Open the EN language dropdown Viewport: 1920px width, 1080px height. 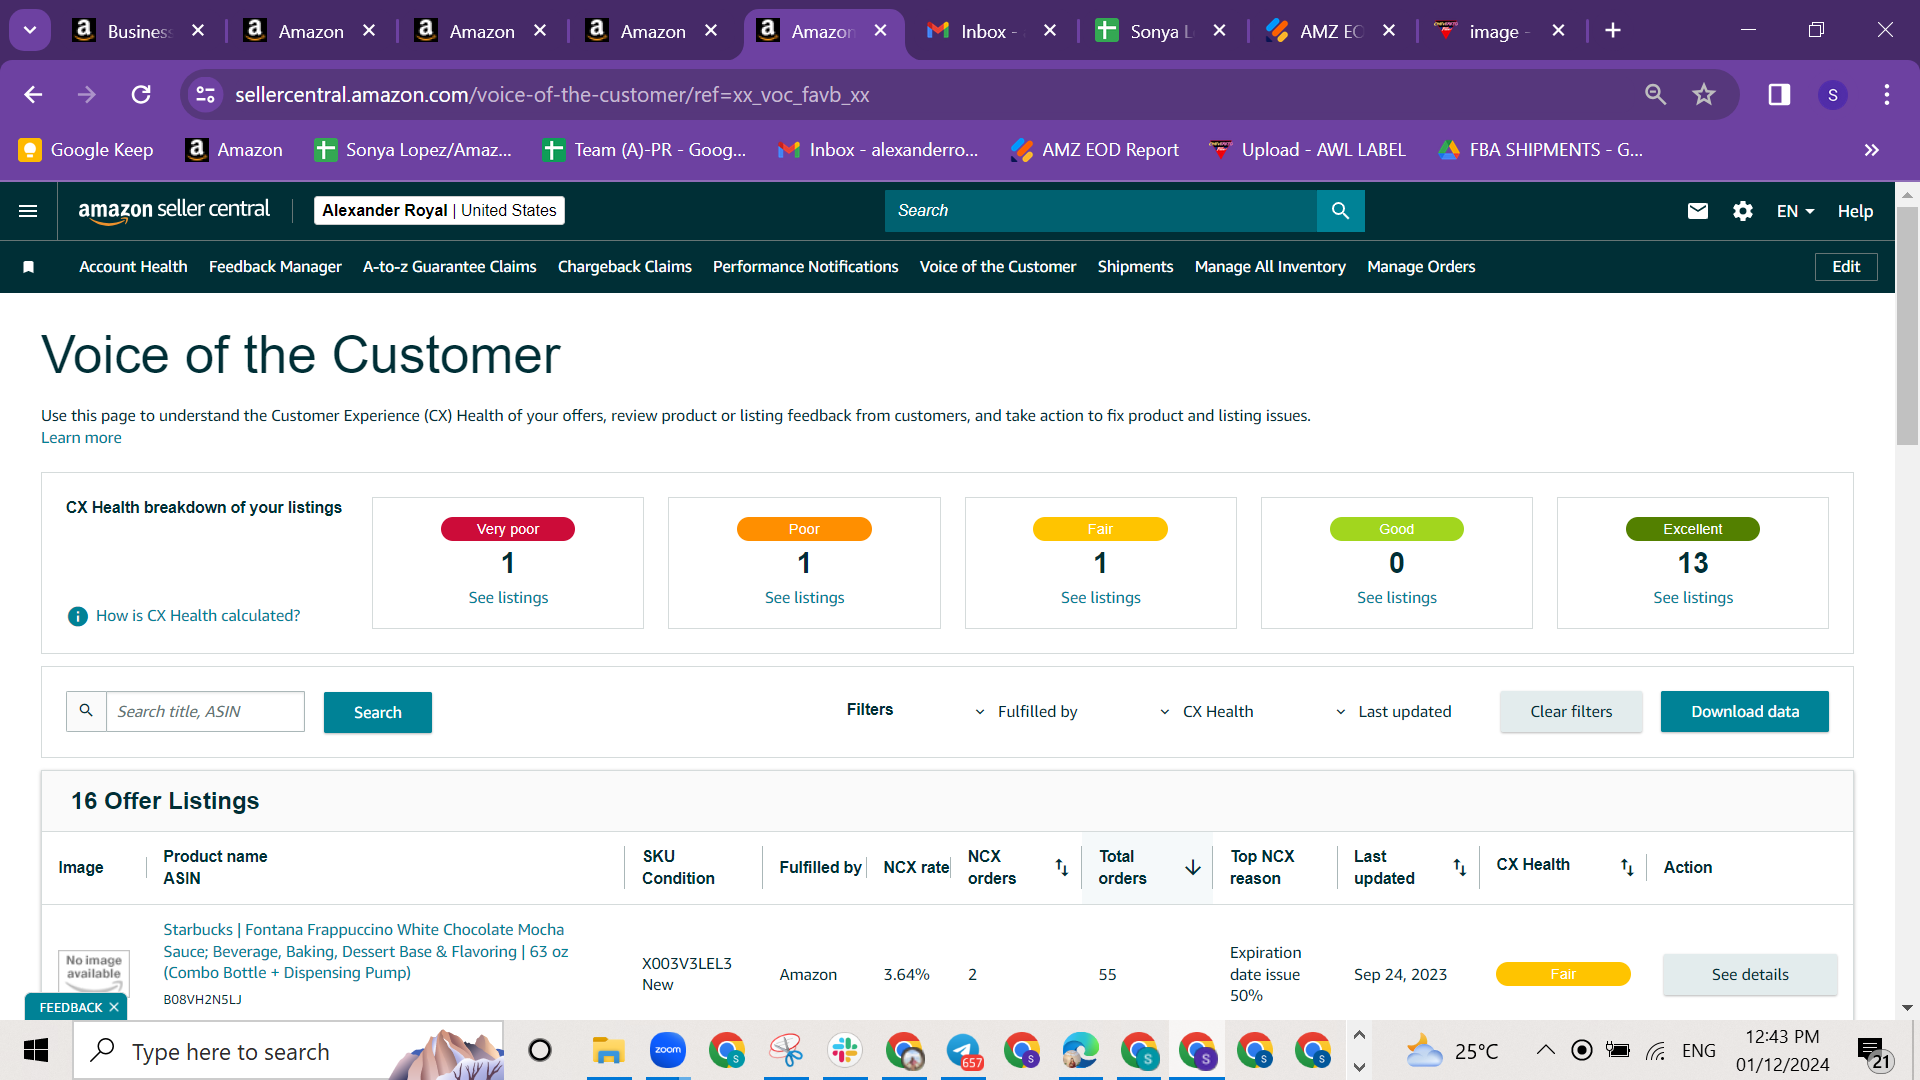(x=1795, y=211)
